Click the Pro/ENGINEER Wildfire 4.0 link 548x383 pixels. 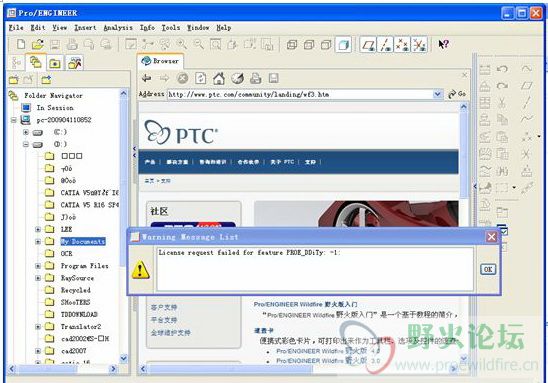(328, 351)
